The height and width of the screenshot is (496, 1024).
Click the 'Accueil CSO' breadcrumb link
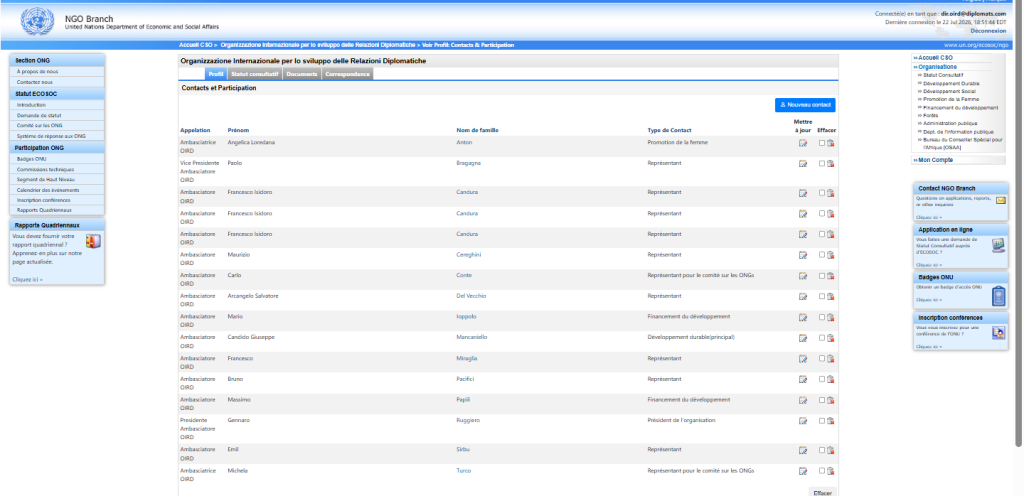tap(196, 45)
